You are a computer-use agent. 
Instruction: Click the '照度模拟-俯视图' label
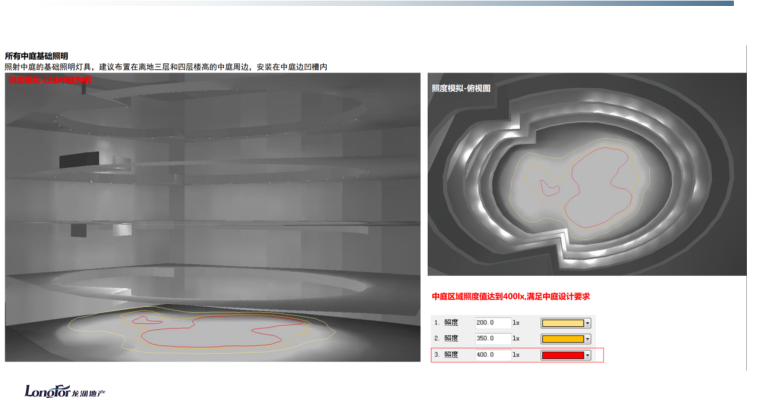(461, 88)
